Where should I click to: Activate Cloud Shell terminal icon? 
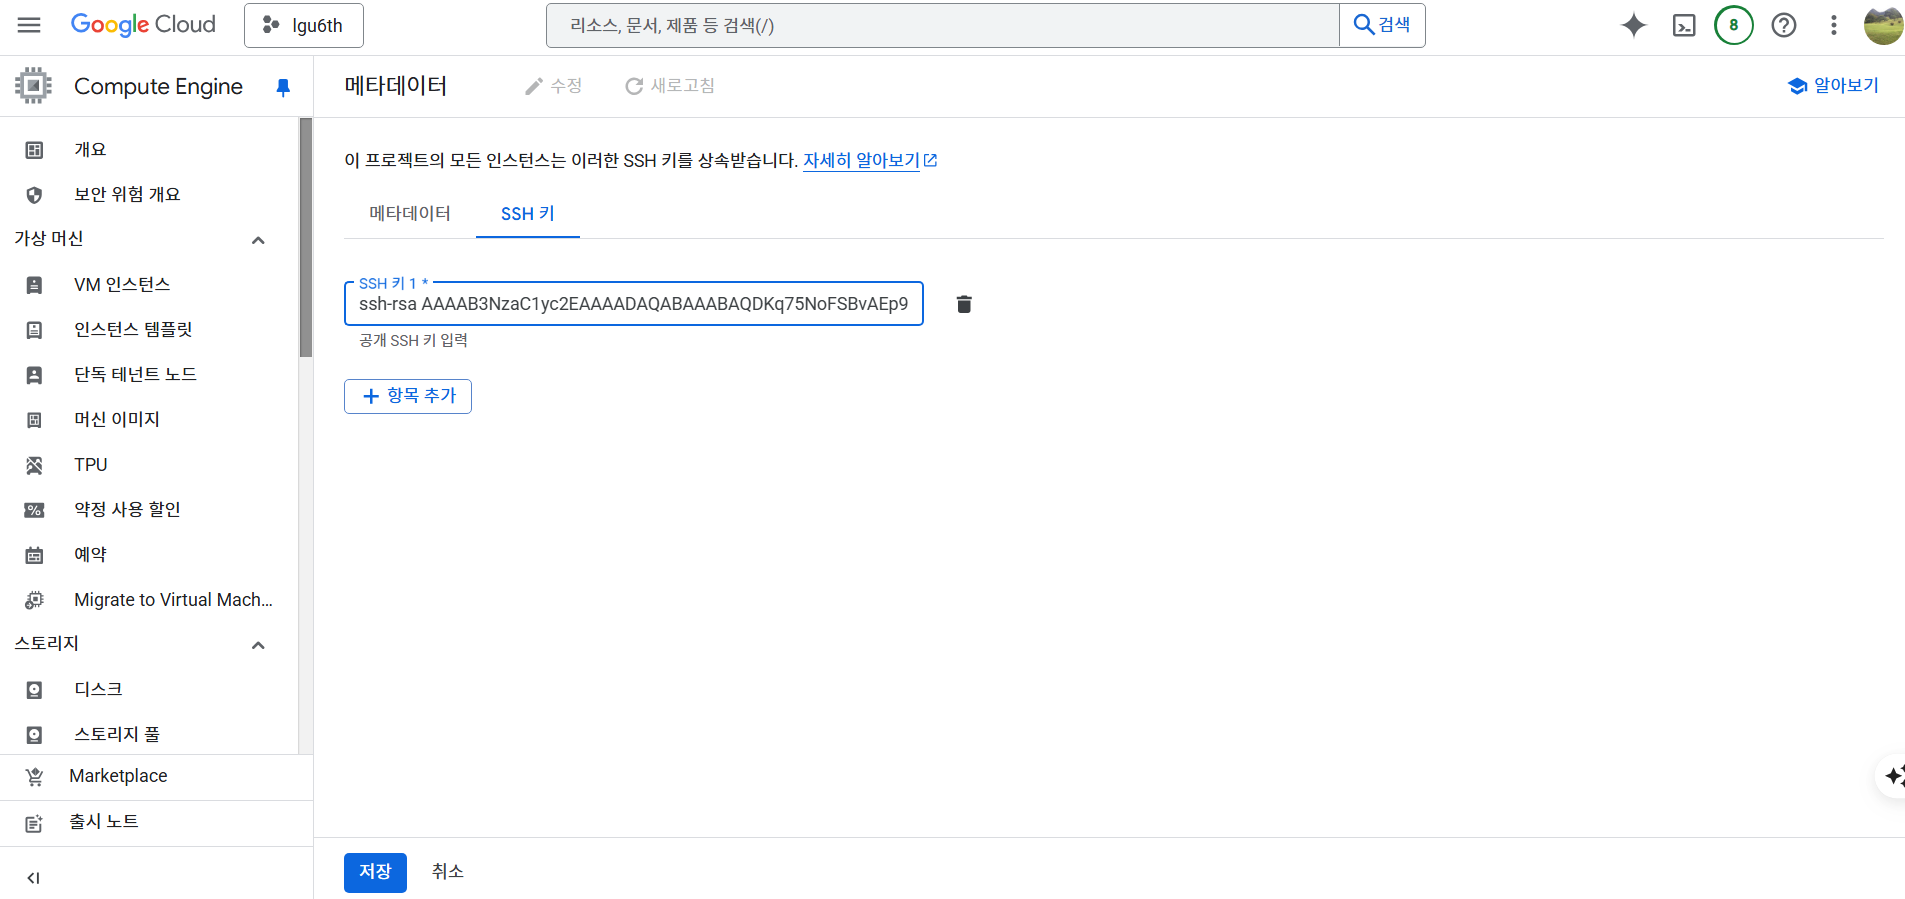(1684, 25)
